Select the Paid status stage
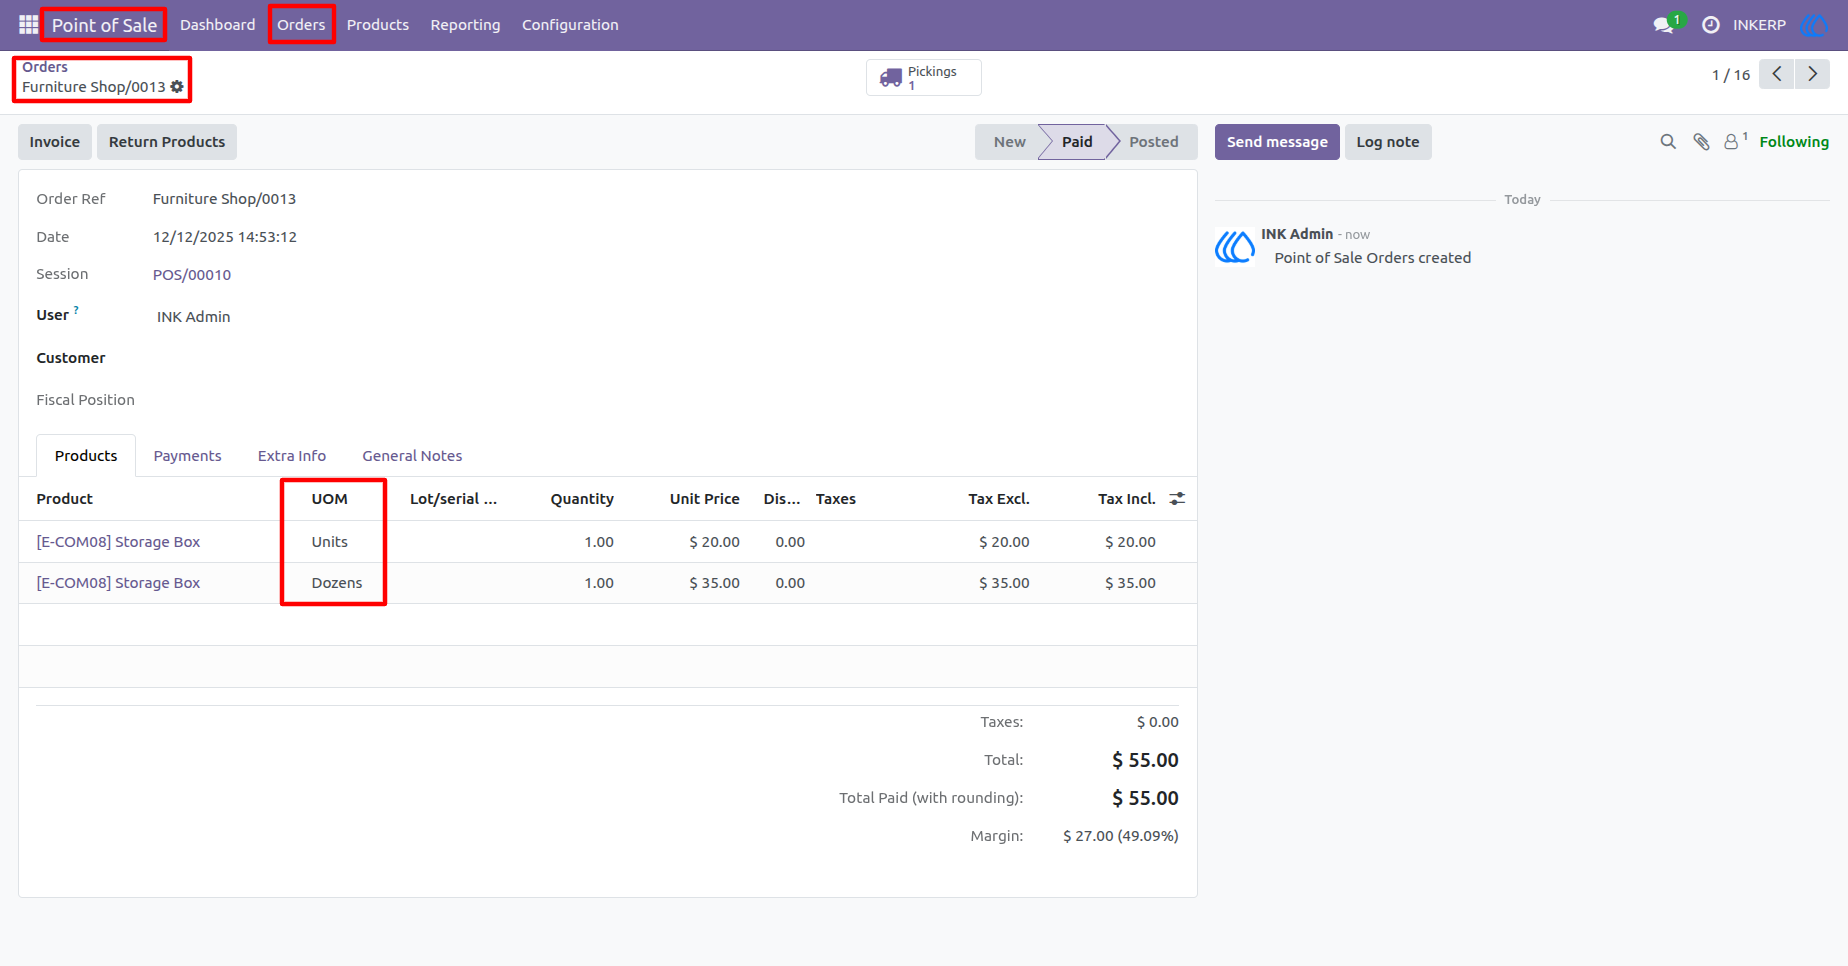Screen dimensions: 1848x966 (1076, 142)
